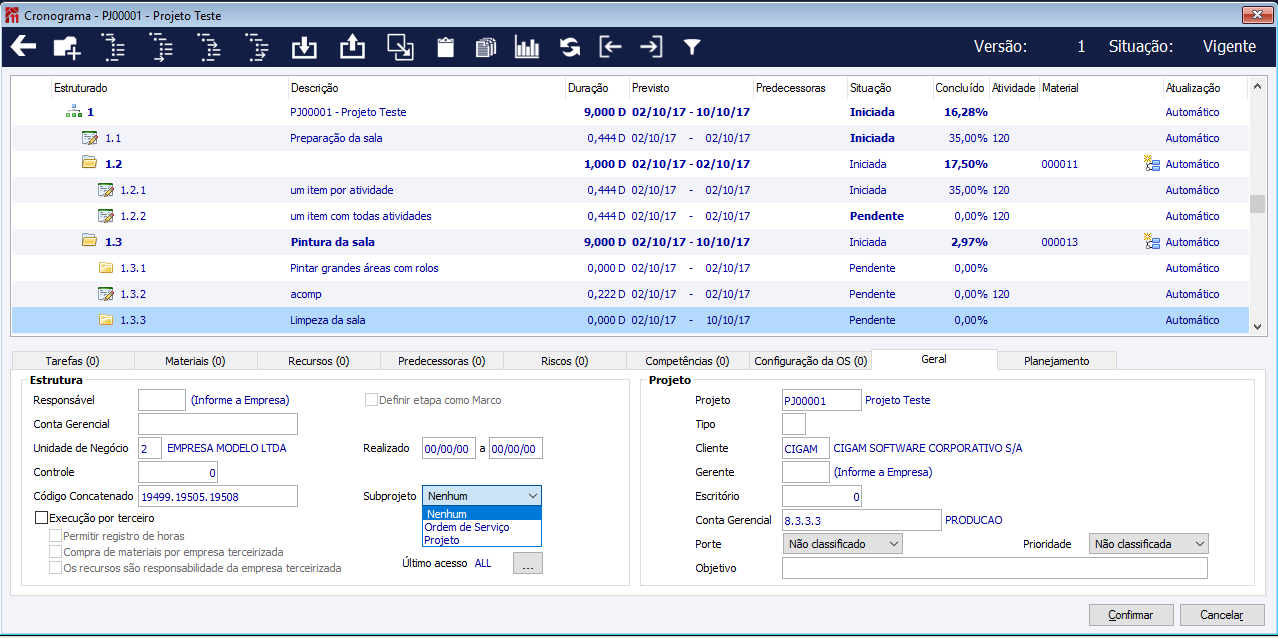Switch to the Recursos (0) tab
Image resolution: width=1278 pixels, height=638 pixels.
pyautogui.click(x=318, y=361)
